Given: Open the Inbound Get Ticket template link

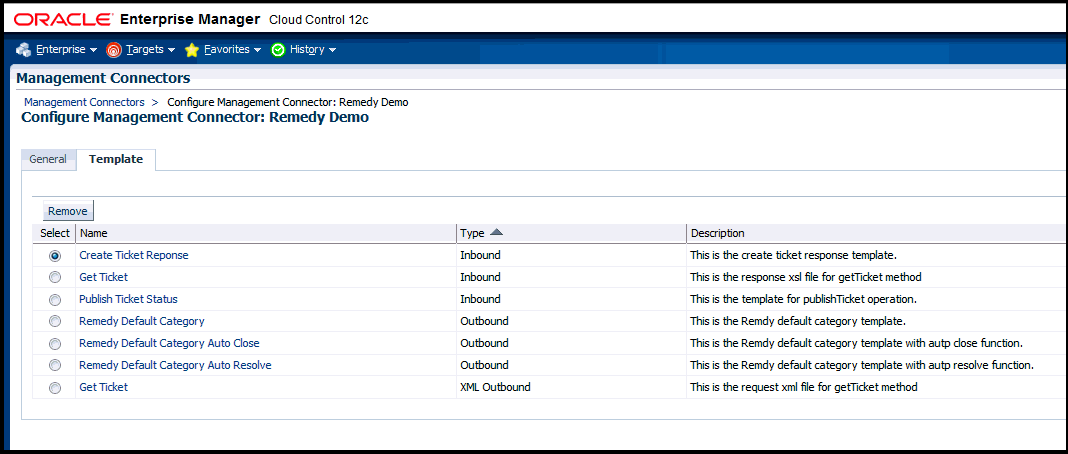Looking at the screenshot, I should pos(104,277).
